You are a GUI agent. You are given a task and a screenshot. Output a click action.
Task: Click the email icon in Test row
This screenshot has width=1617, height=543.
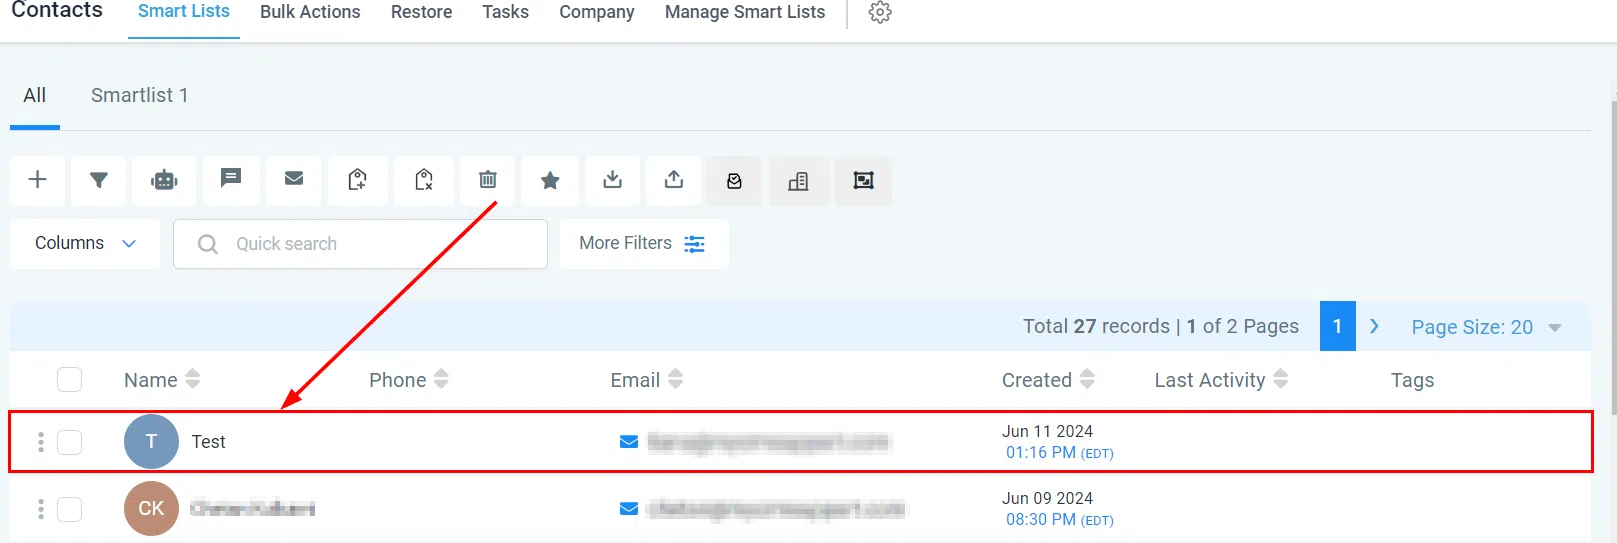pyautogui.click(x=629, y=442)
